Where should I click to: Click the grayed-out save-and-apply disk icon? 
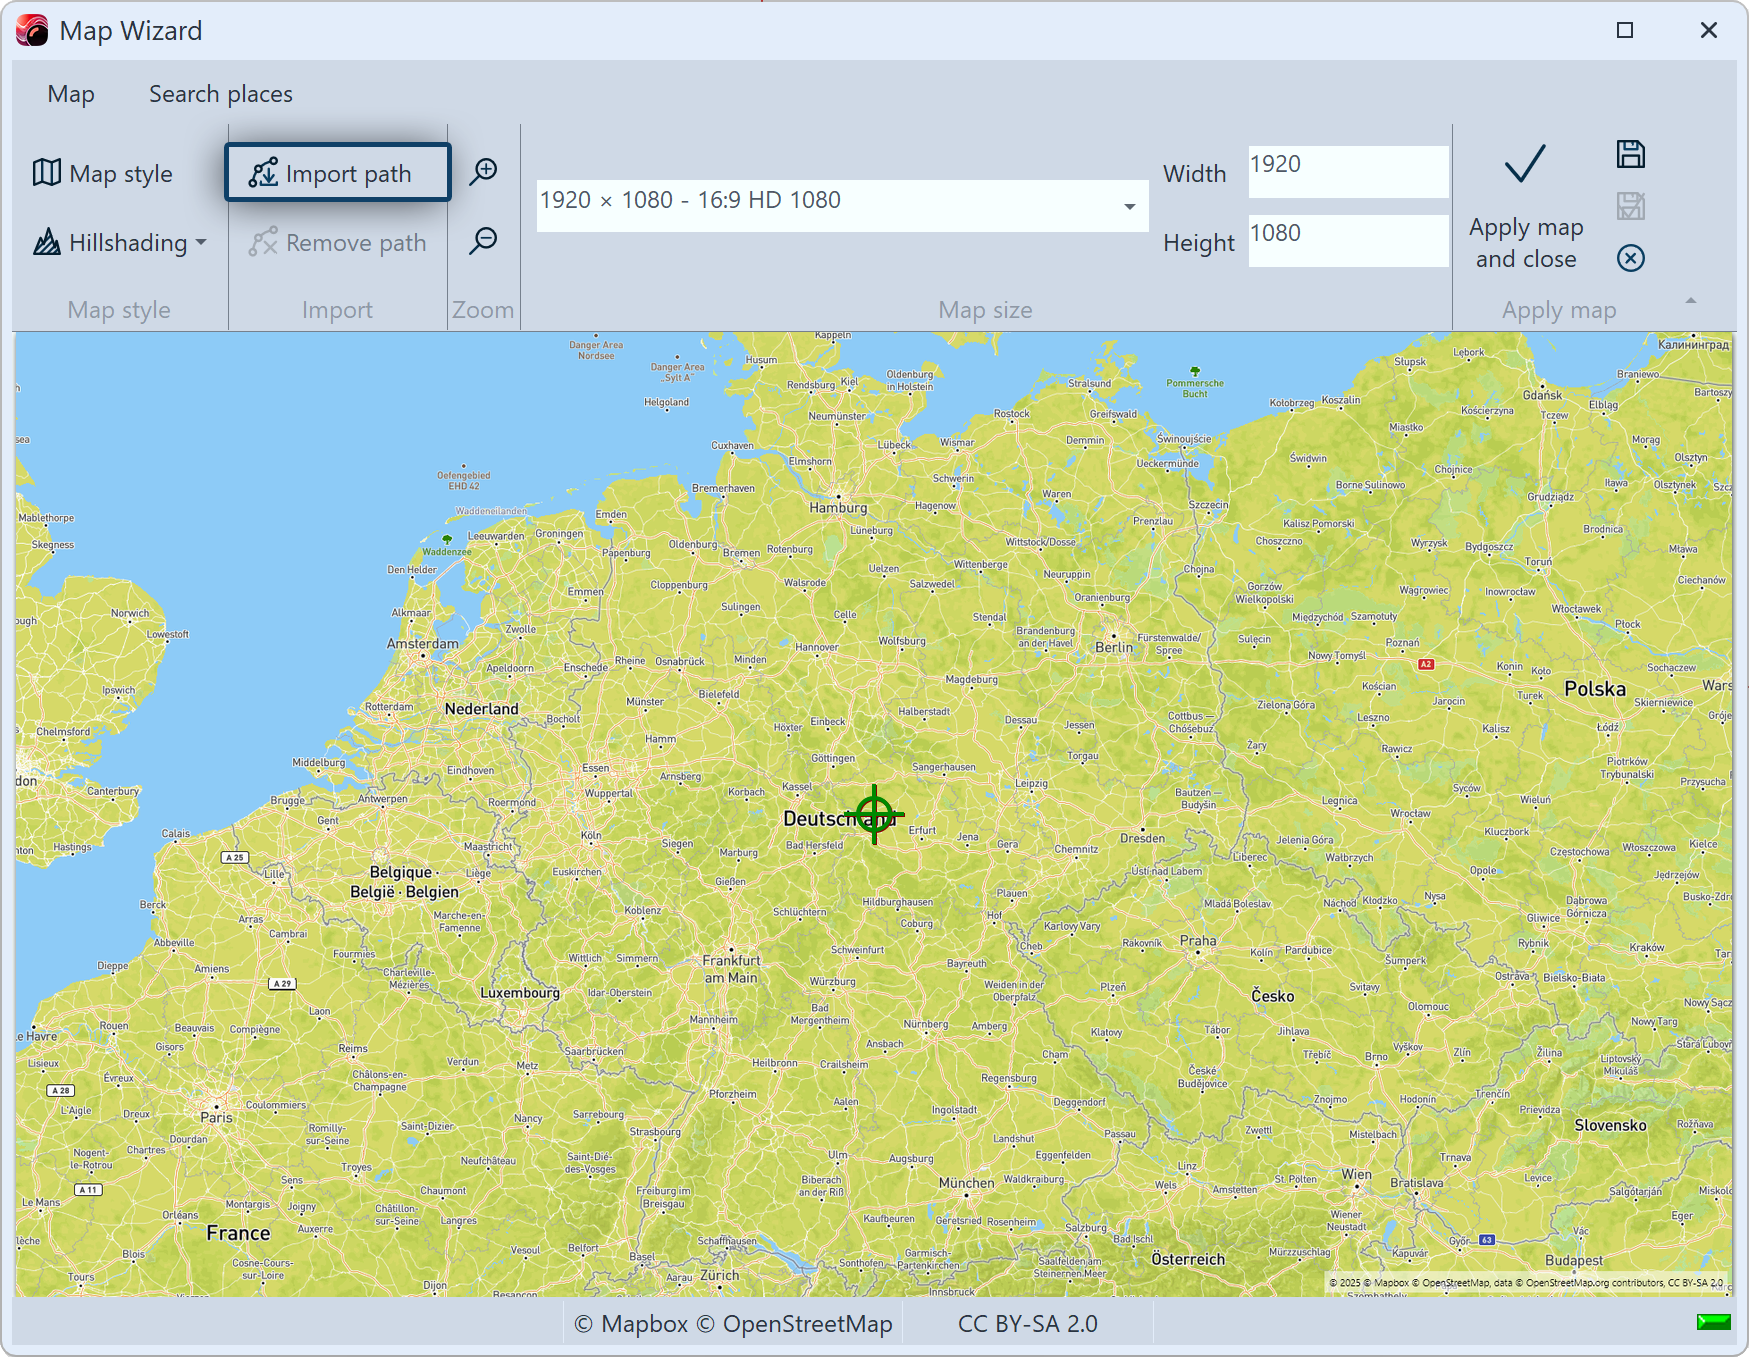click(x=1630, y=206)
